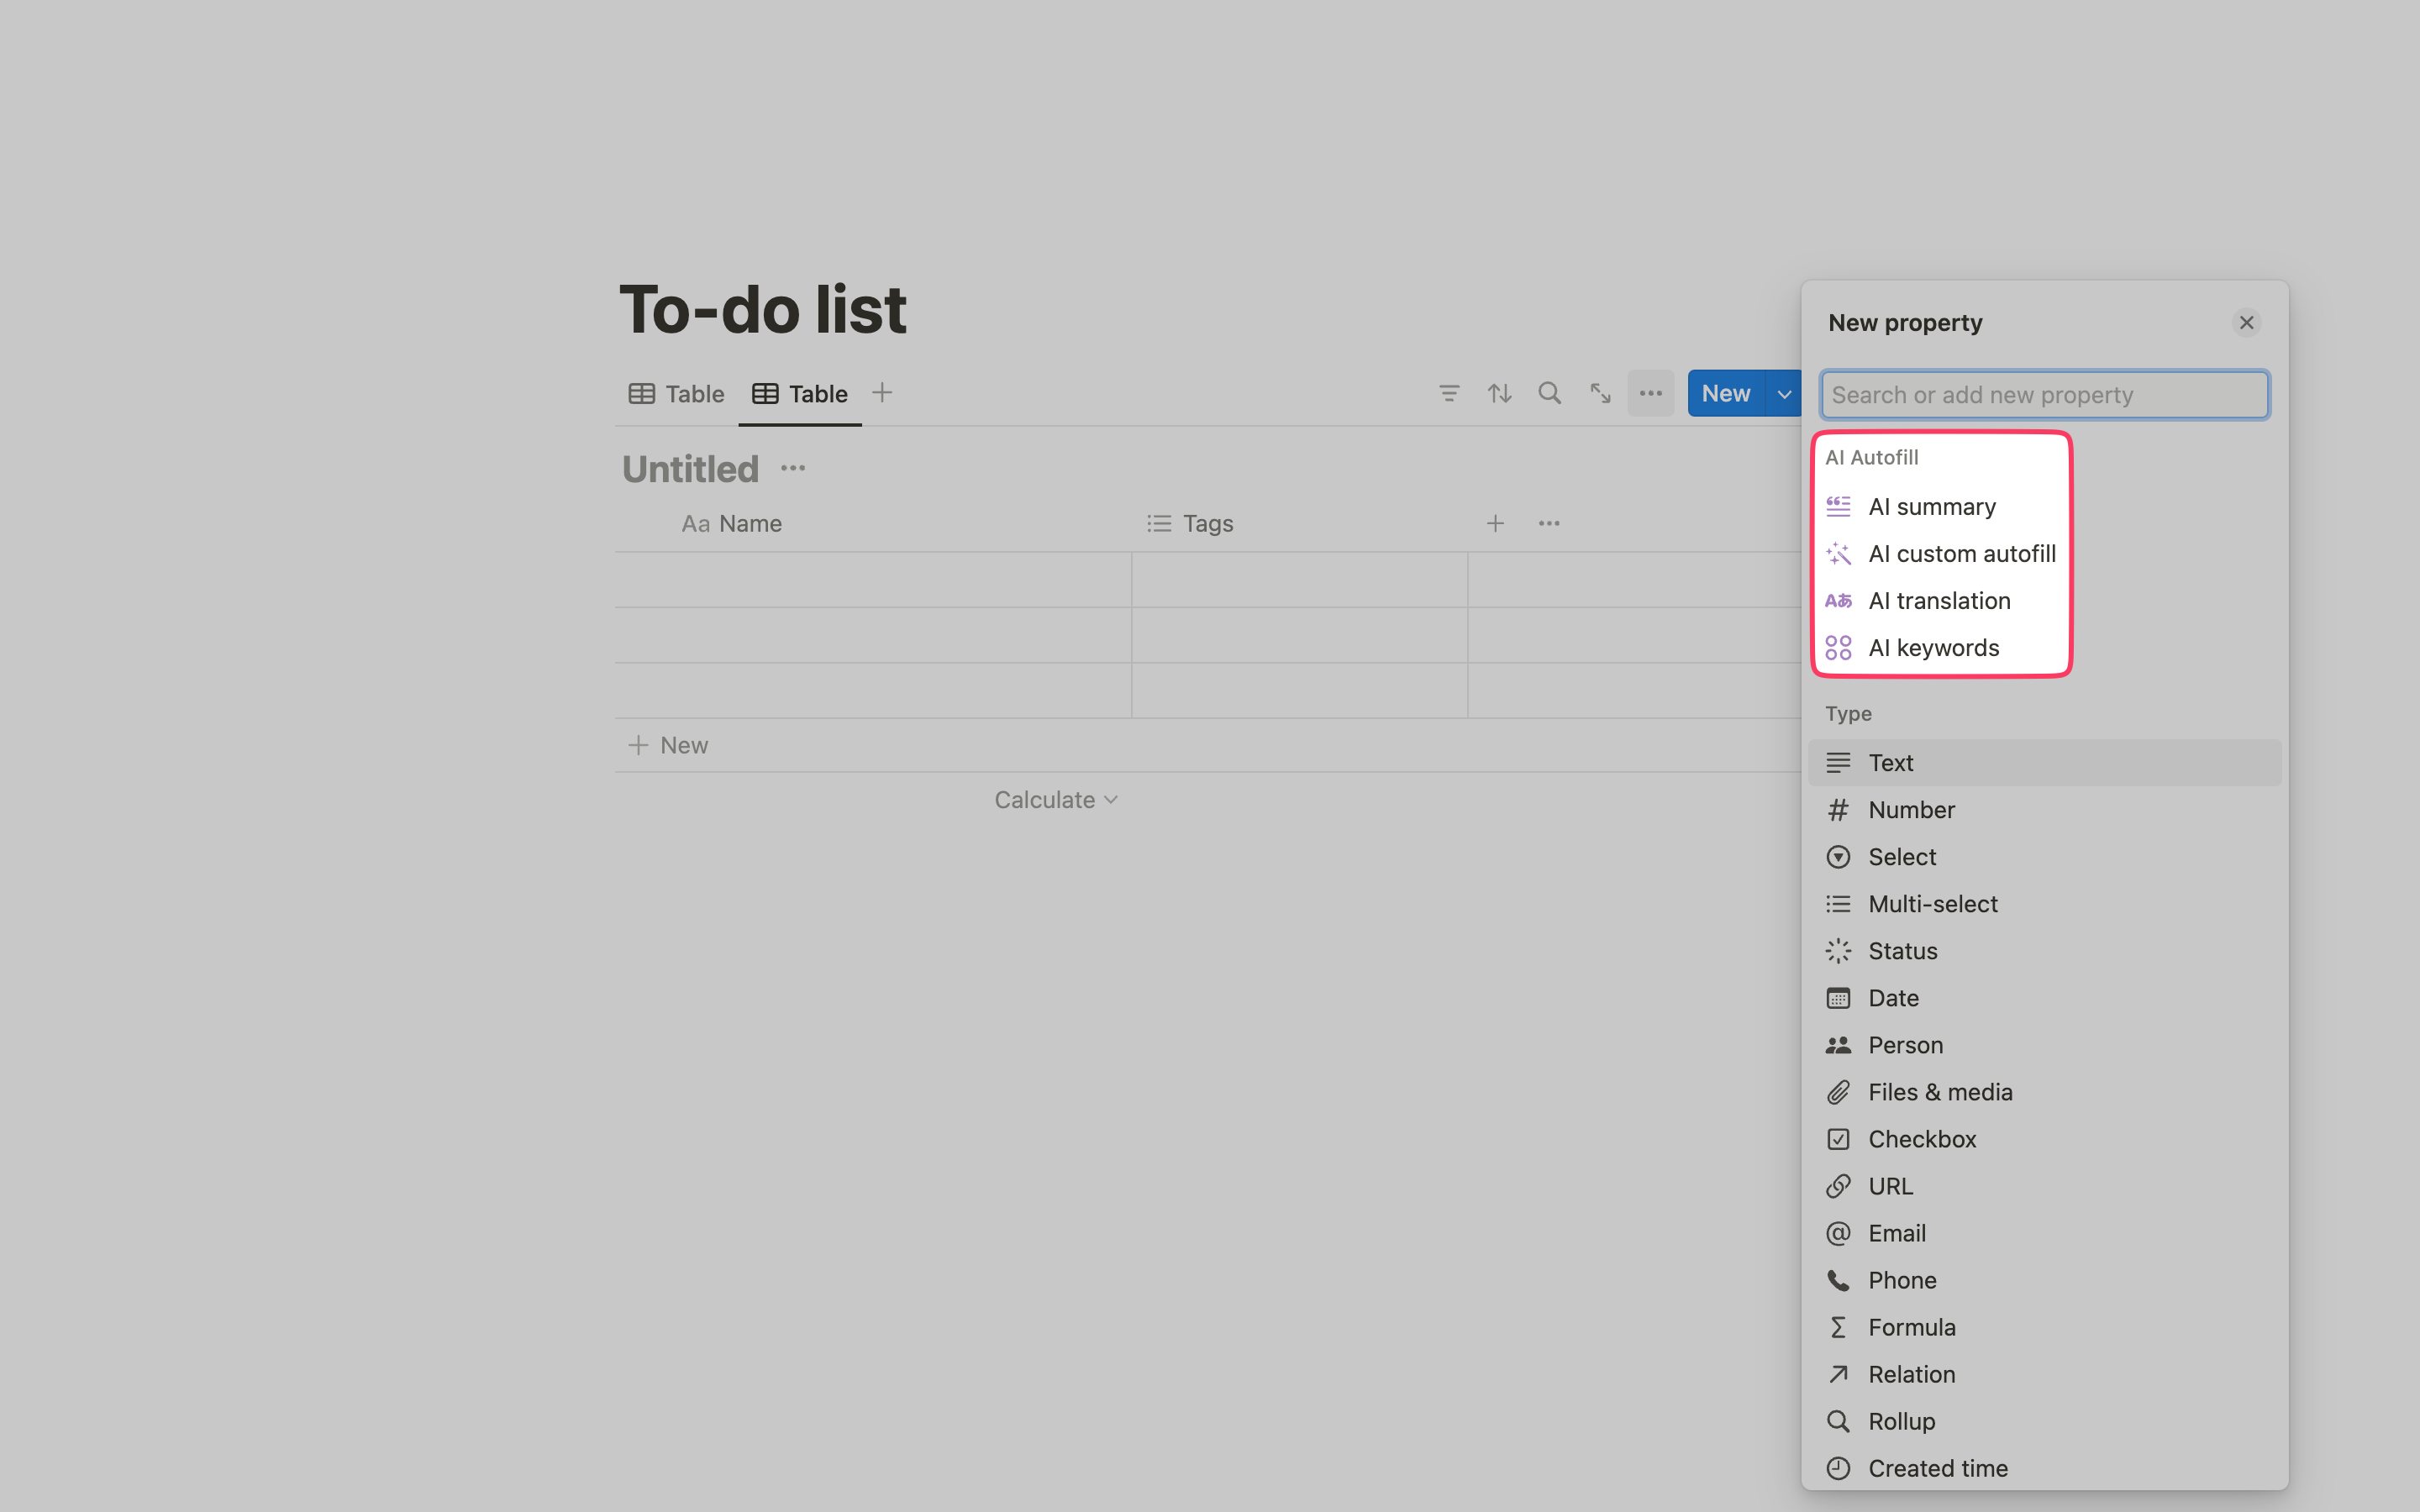
Task: Click the To-do list page title
Action: 763,309
